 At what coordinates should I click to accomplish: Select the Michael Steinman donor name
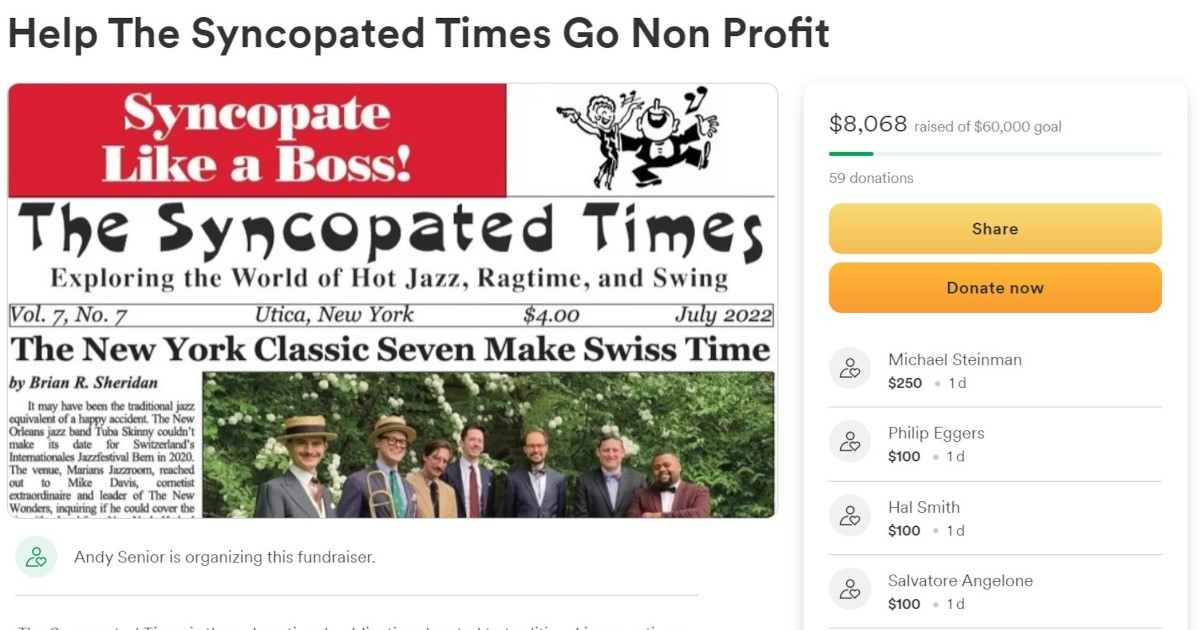pyautogui.click(x=955, y=359)
